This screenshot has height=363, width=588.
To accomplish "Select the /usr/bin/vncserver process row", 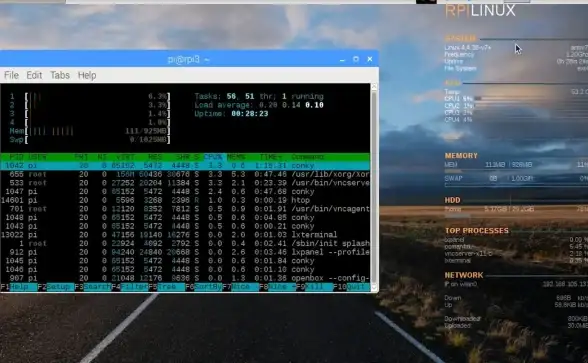I will click(x=185, y=183).
